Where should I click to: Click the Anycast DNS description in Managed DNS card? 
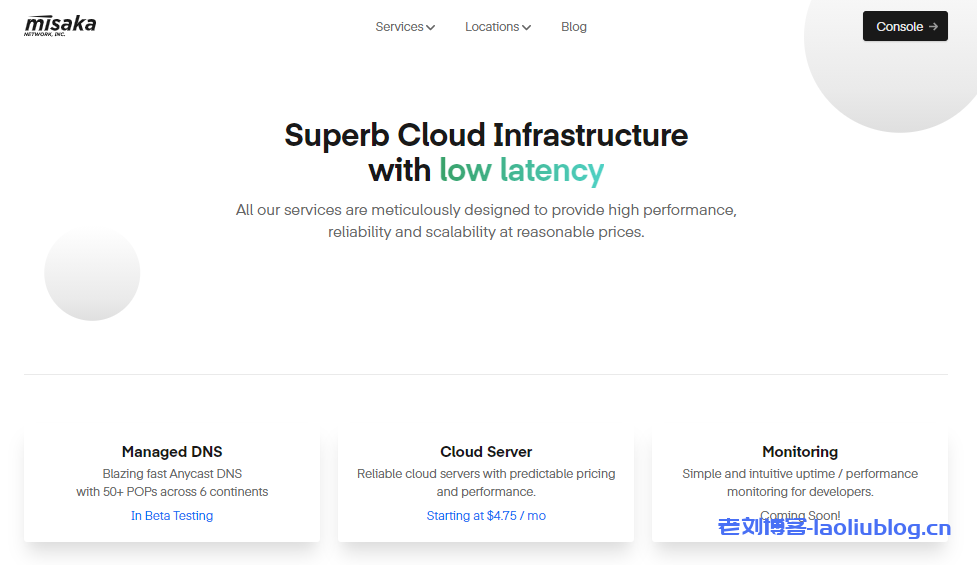click(172, 483)
